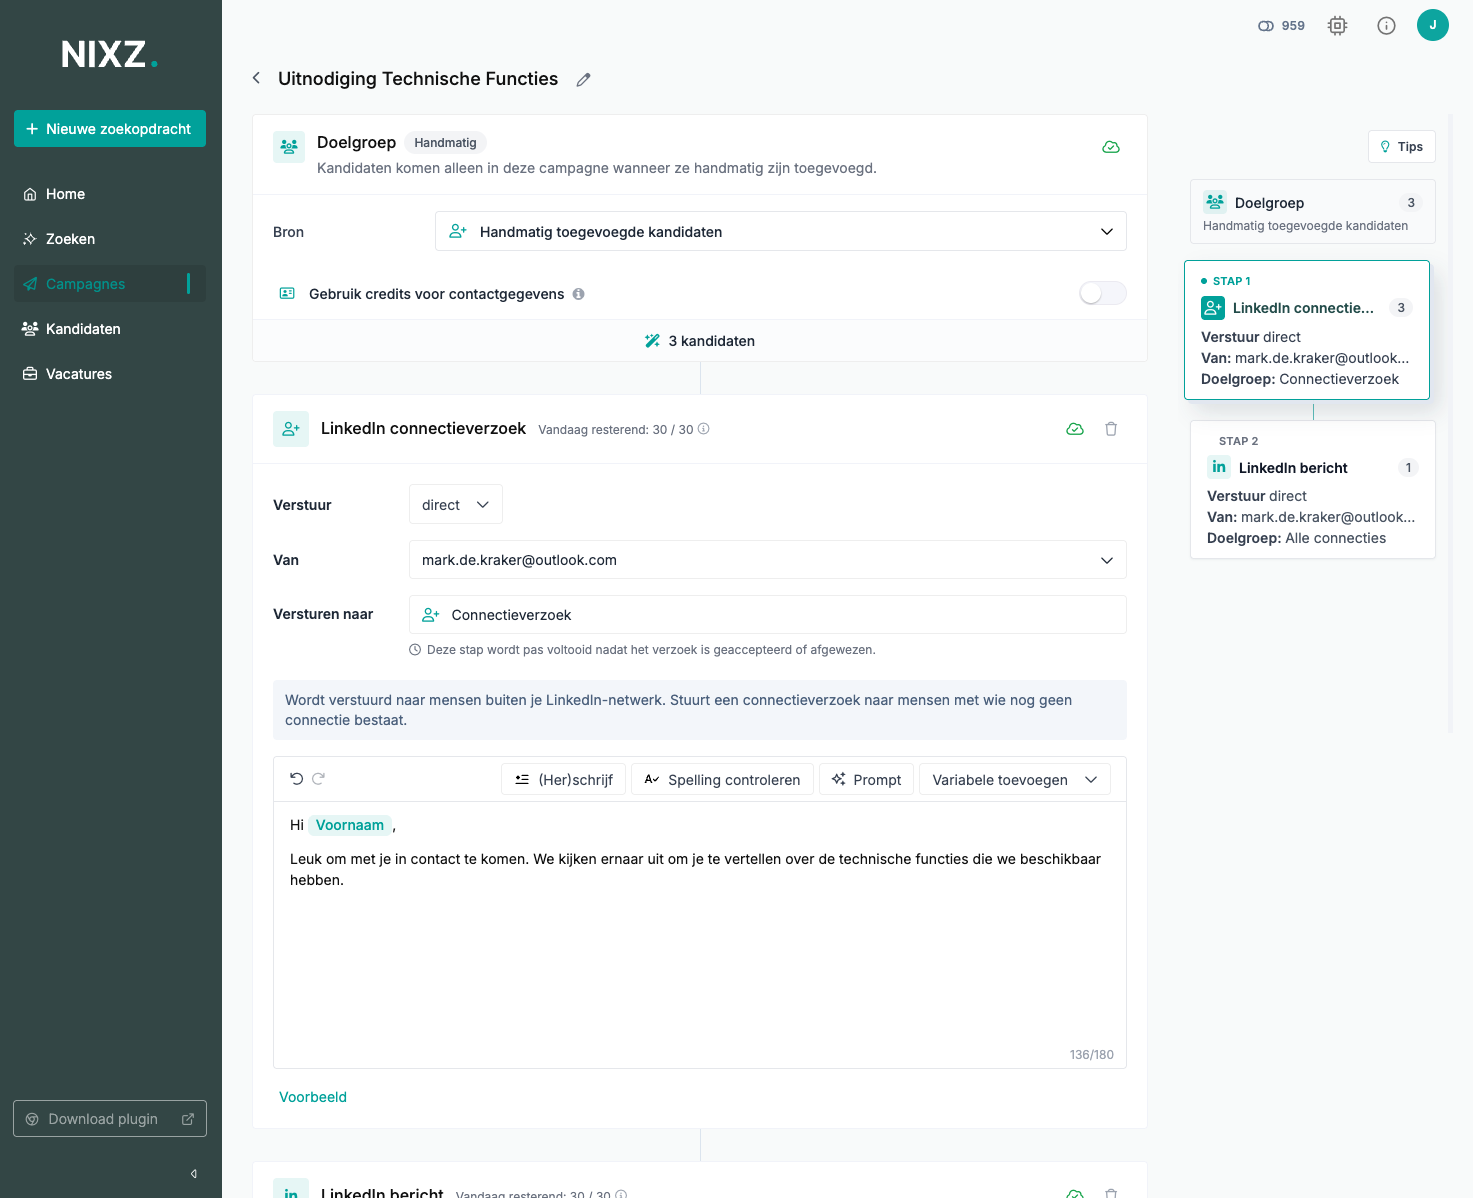The width and height of the screenshot is (1473, 1198).
Task: Undo the last message edit
Action: point(297,779)
